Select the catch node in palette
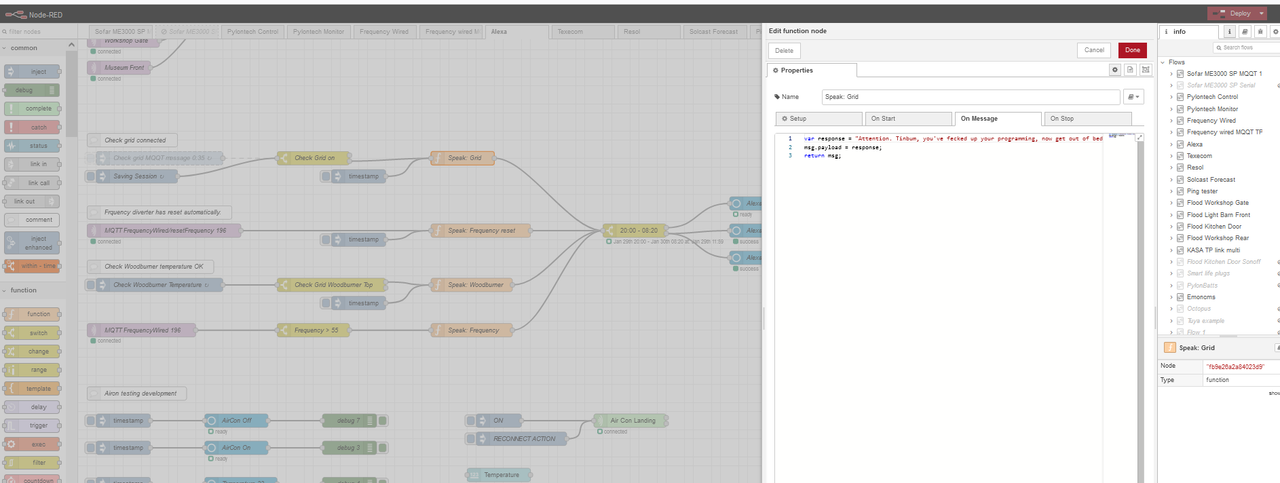1280x483 pixels. 34,127
